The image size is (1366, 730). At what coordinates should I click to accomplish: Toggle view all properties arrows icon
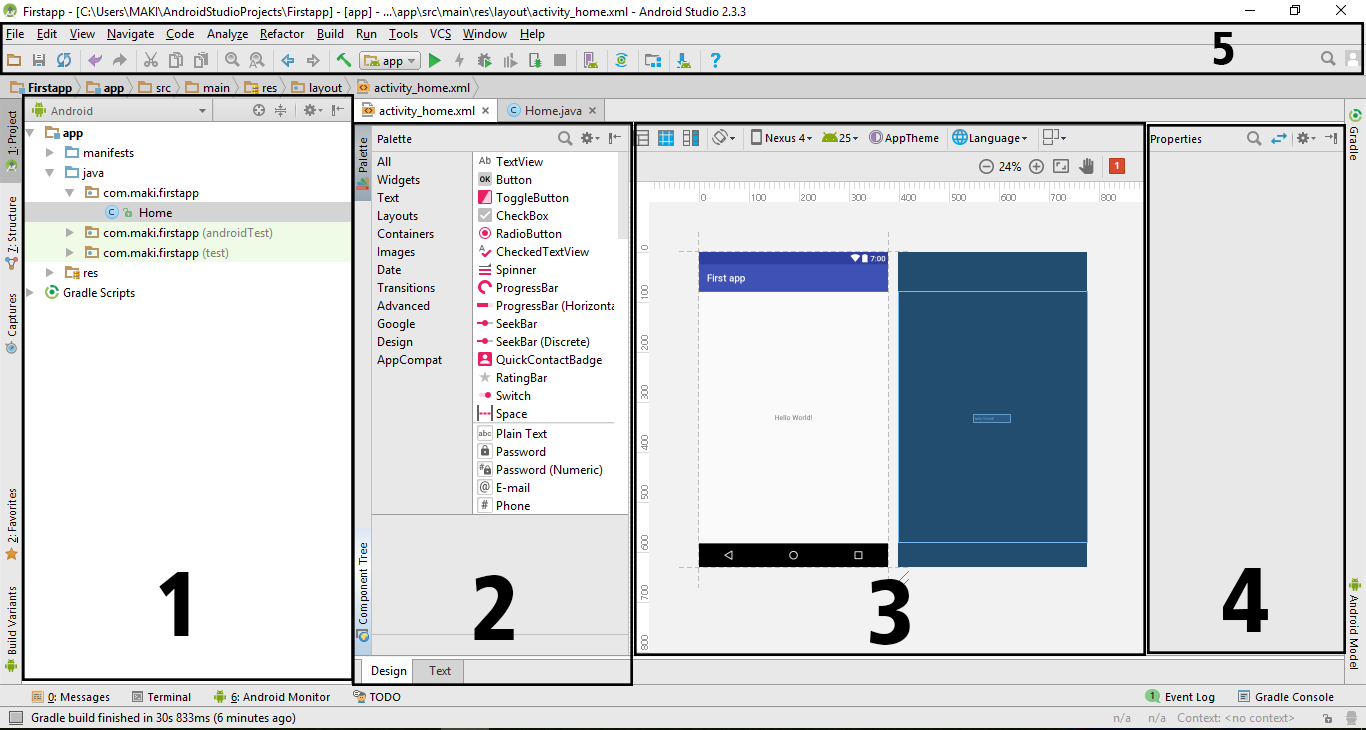(x=1279, y=139)
